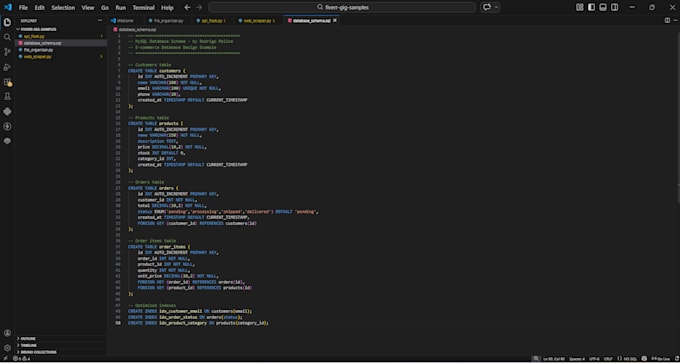Screen dimensions: 680x363
Task: Open the Run menu
Action: [121, 7]
